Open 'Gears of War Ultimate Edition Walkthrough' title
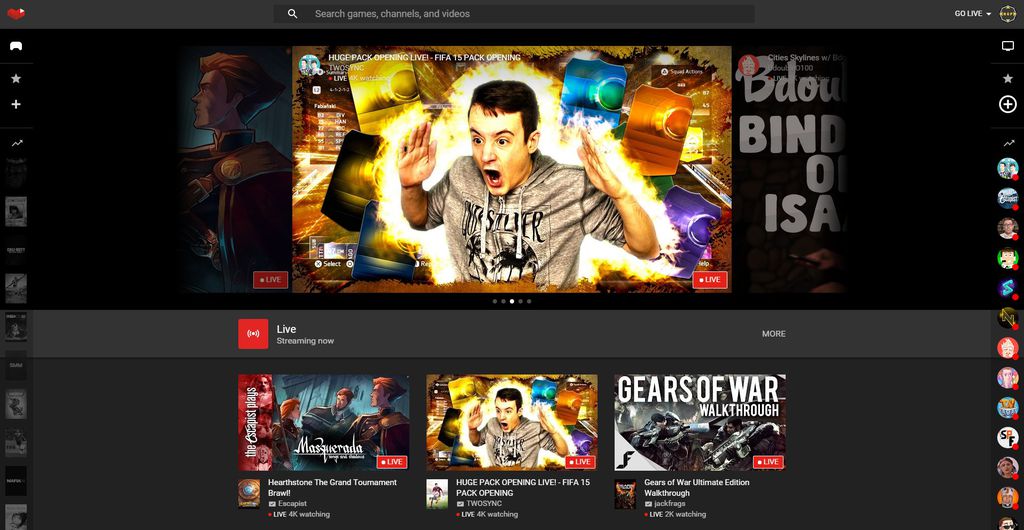 pos(697,488)
